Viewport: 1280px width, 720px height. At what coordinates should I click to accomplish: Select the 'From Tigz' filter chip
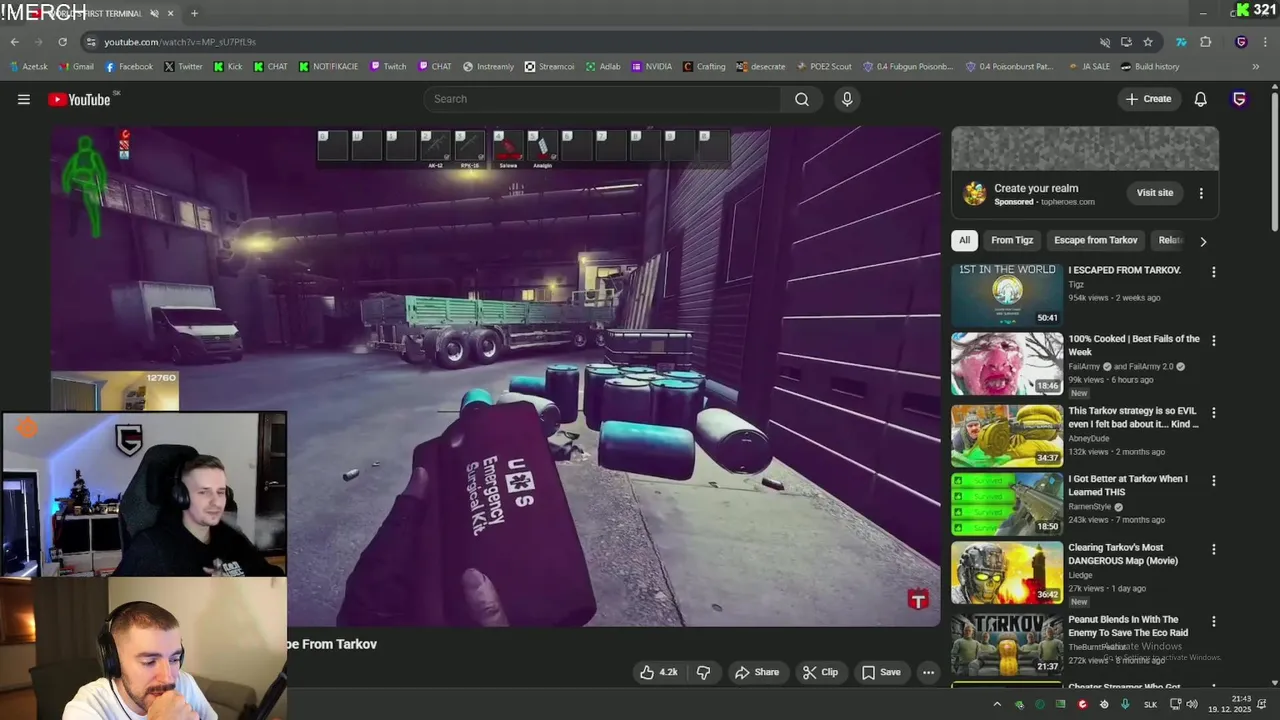(x=1012, y=240)
